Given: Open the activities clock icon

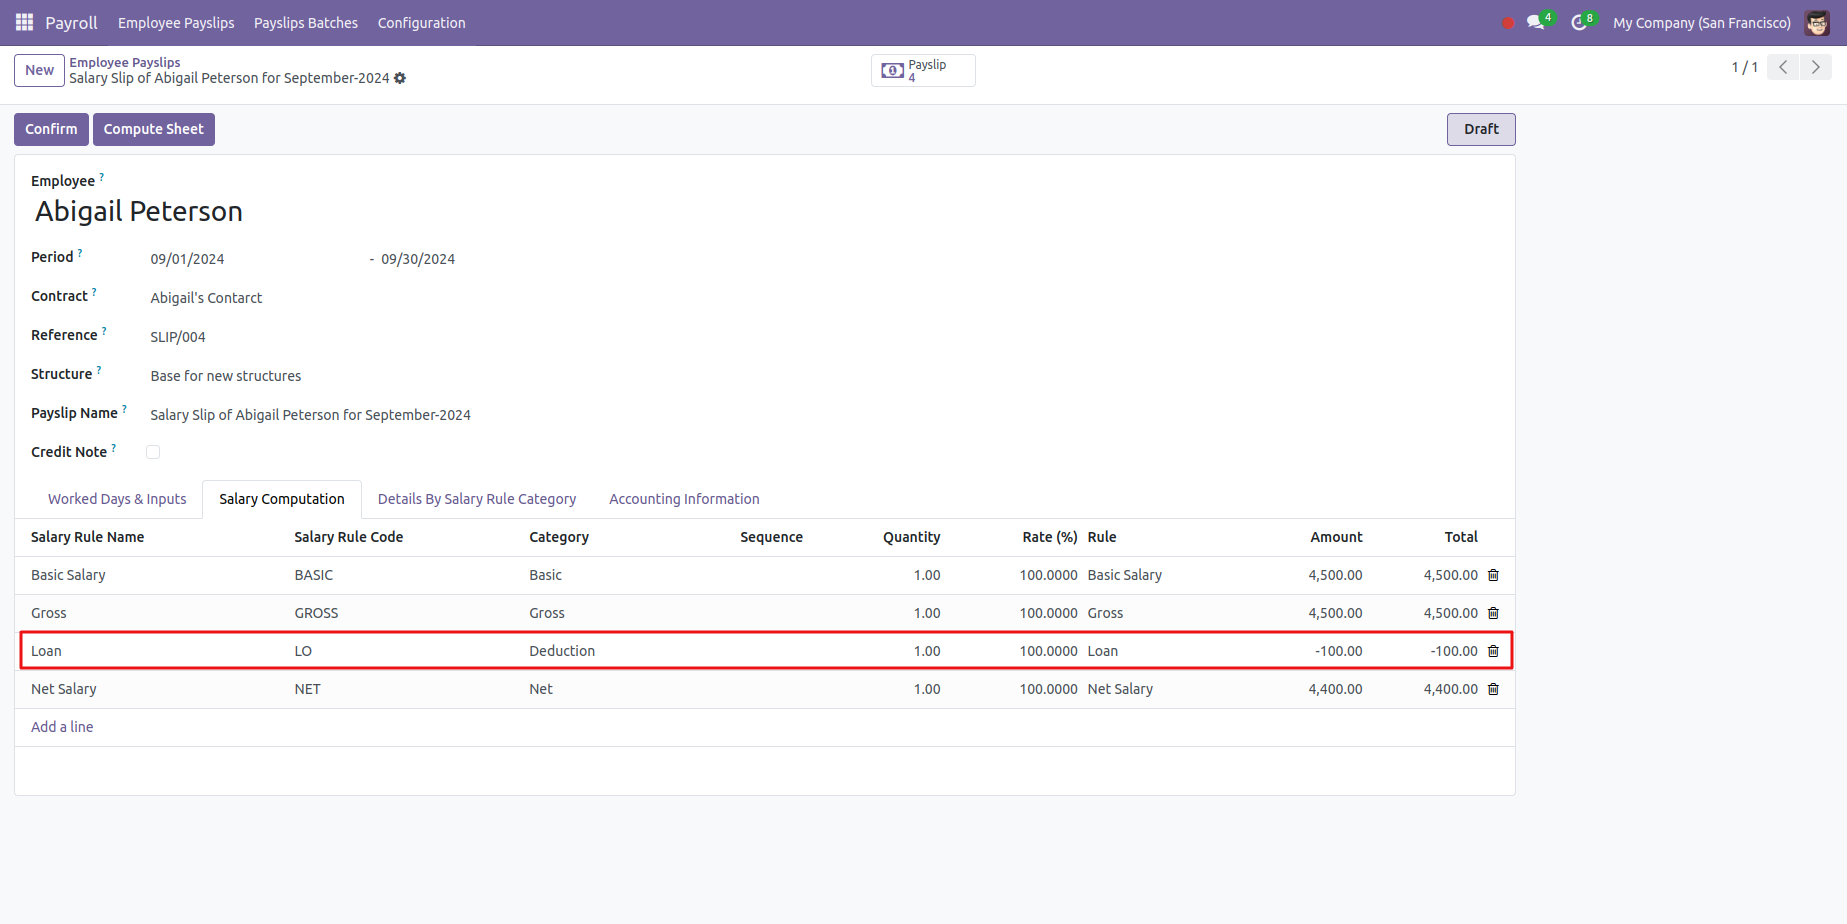Looking at the screenshot, I should tap(1578, 22).
